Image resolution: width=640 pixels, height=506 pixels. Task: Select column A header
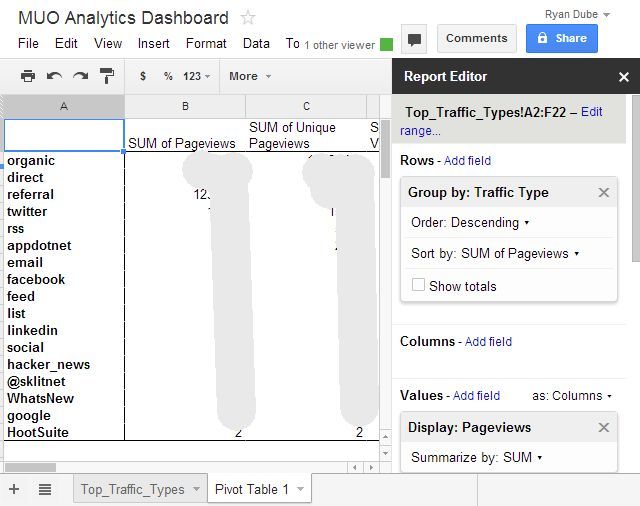pyautogui.click(x=64, y=107)
